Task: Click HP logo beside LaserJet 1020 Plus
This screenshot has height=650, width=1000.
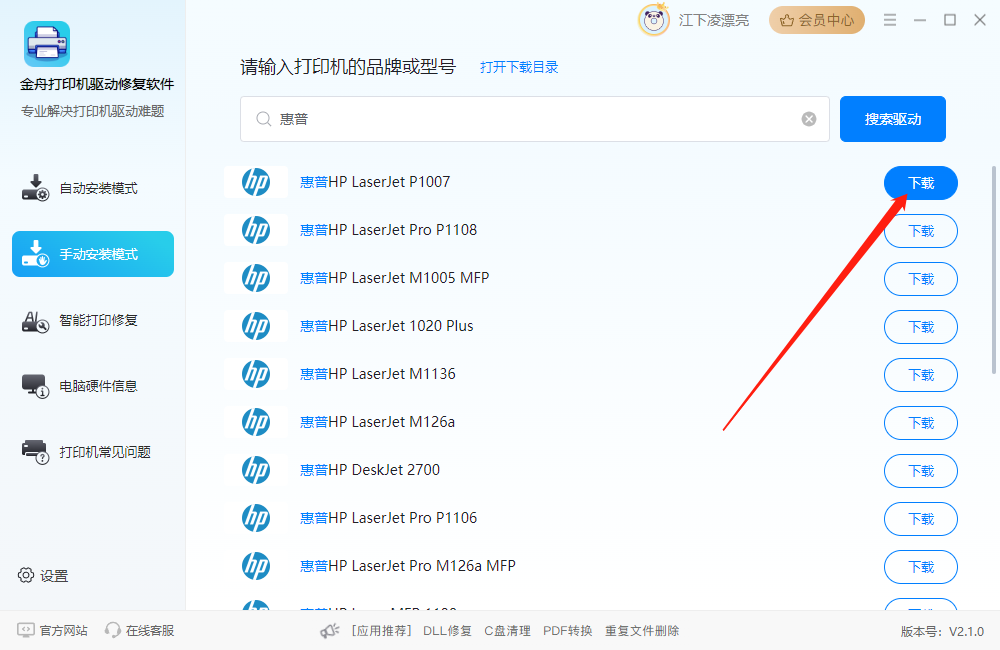Action: 256,326
